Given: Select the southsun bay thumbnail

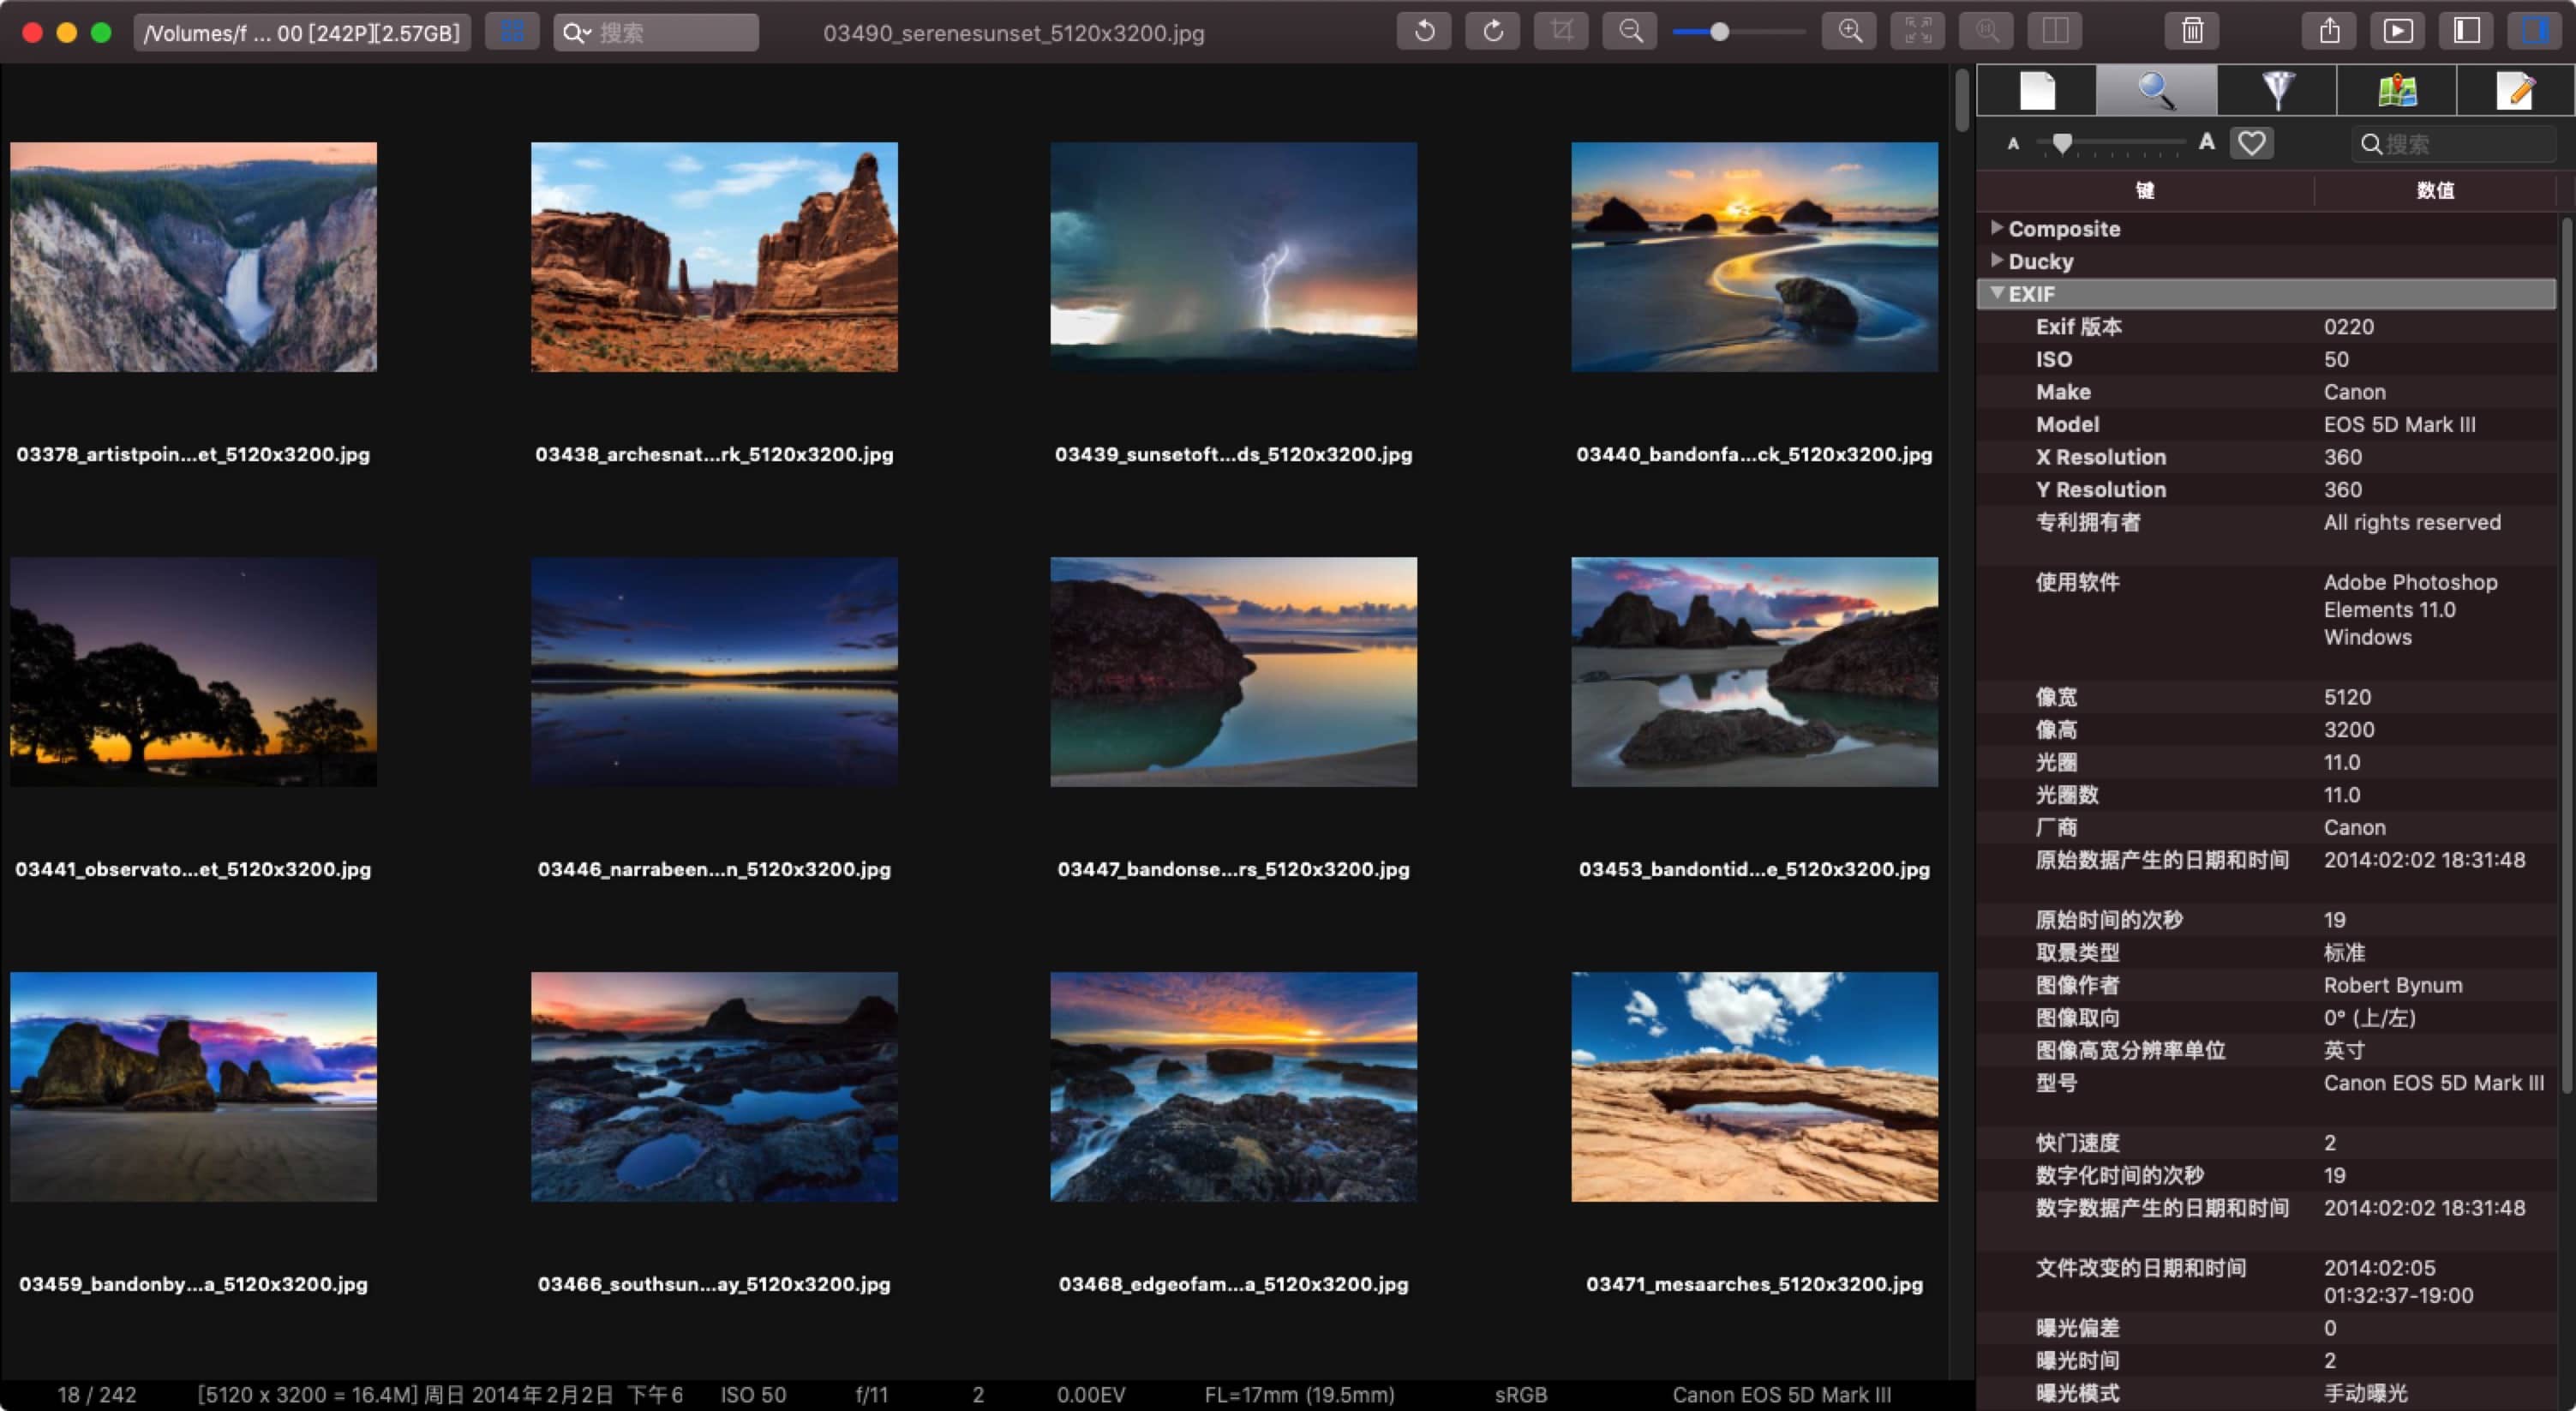Looking at the screenshot, I should point(714,1087).
